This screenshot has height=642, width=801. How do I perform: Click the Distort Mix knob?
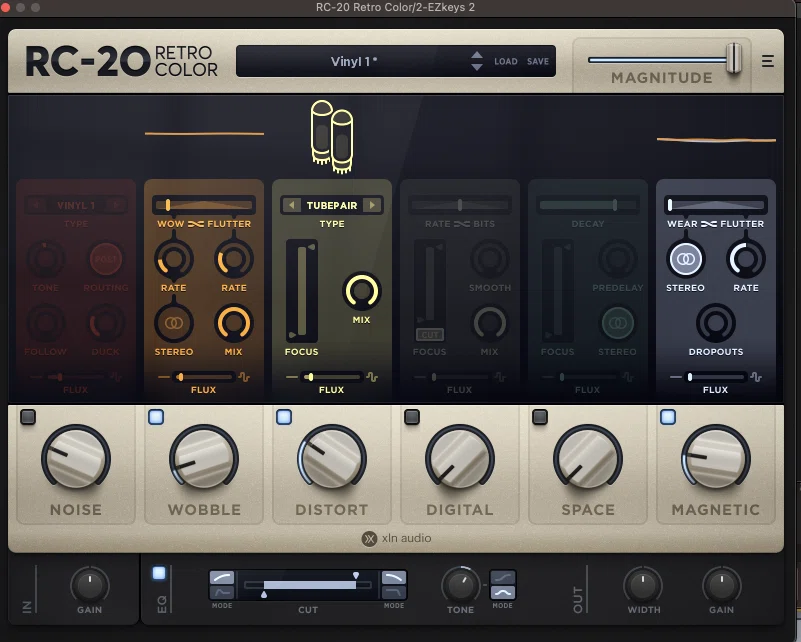coord(361,291)
